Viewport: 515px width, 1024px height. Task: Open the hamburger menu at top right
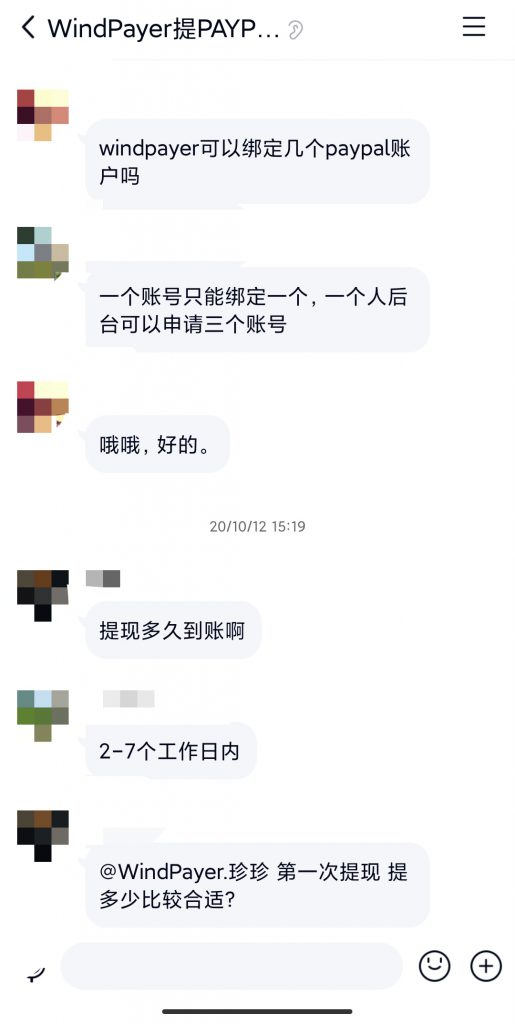pos(474,26)
